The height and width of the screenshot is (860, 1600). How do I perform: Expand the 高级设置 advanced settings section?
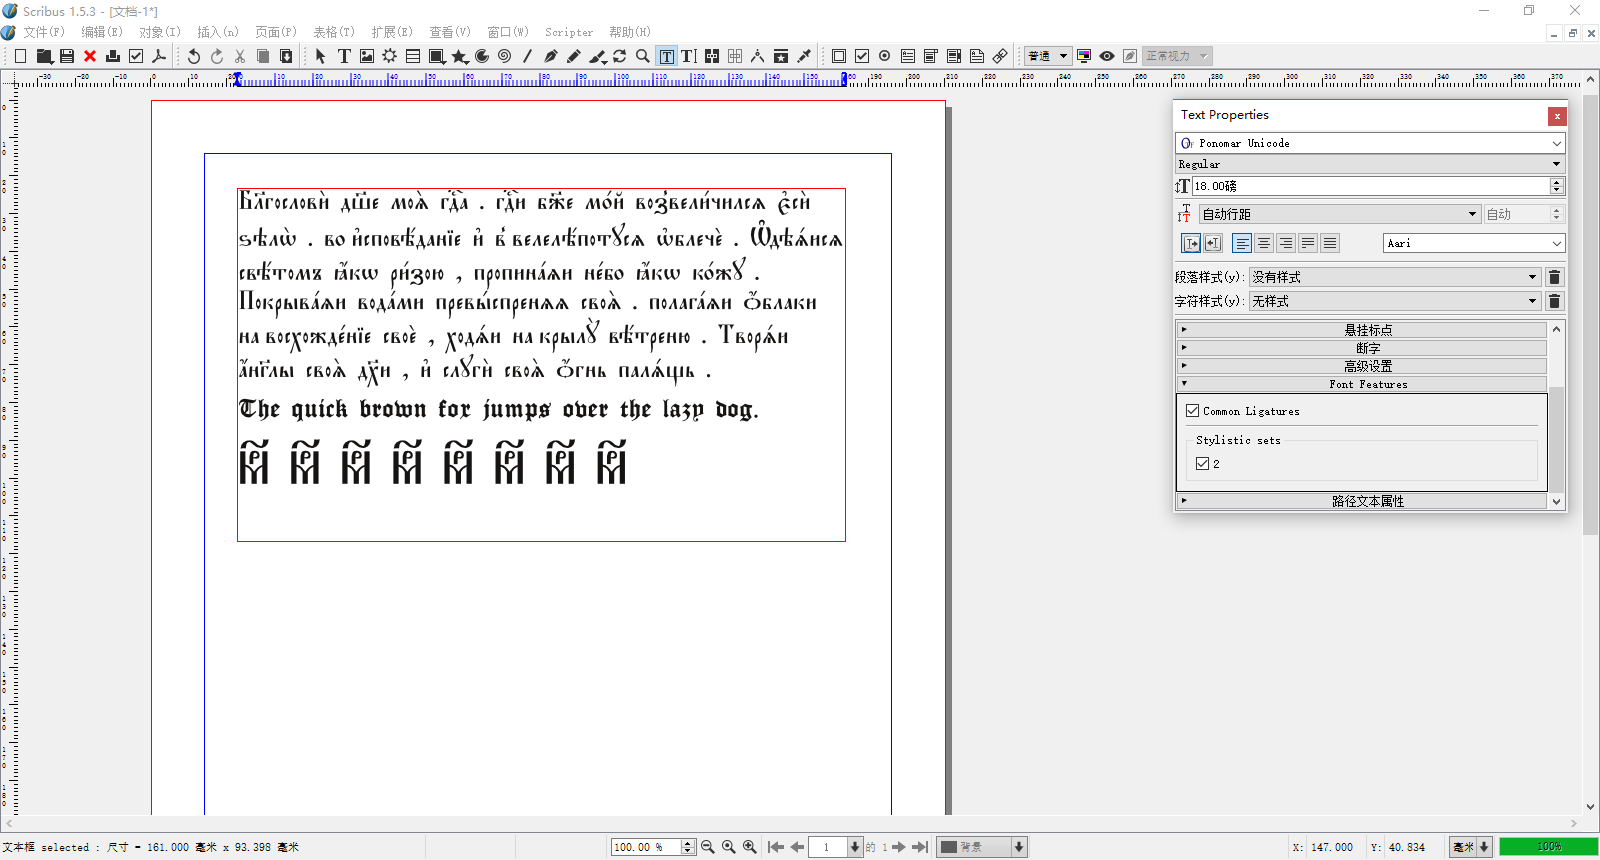pos(1362,366)
